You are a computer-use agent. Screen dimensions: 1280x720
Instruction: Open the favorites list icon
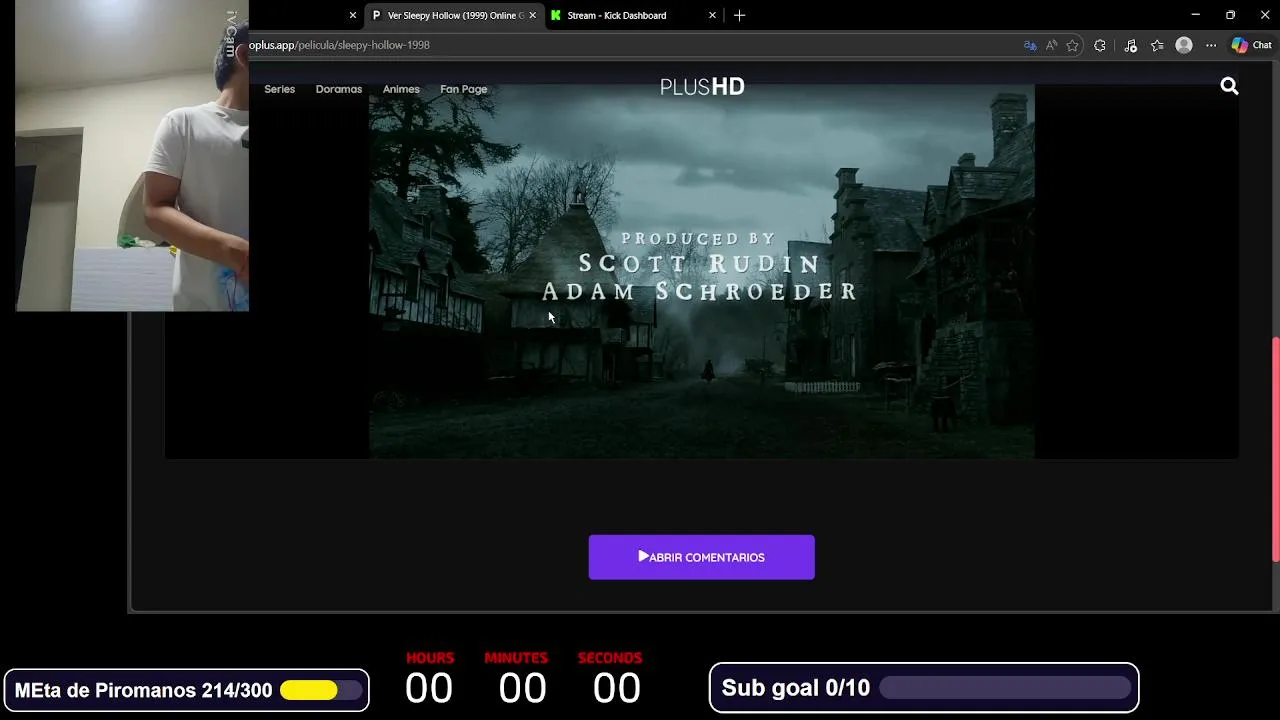pyautogui.click(x=1157, y=45)
